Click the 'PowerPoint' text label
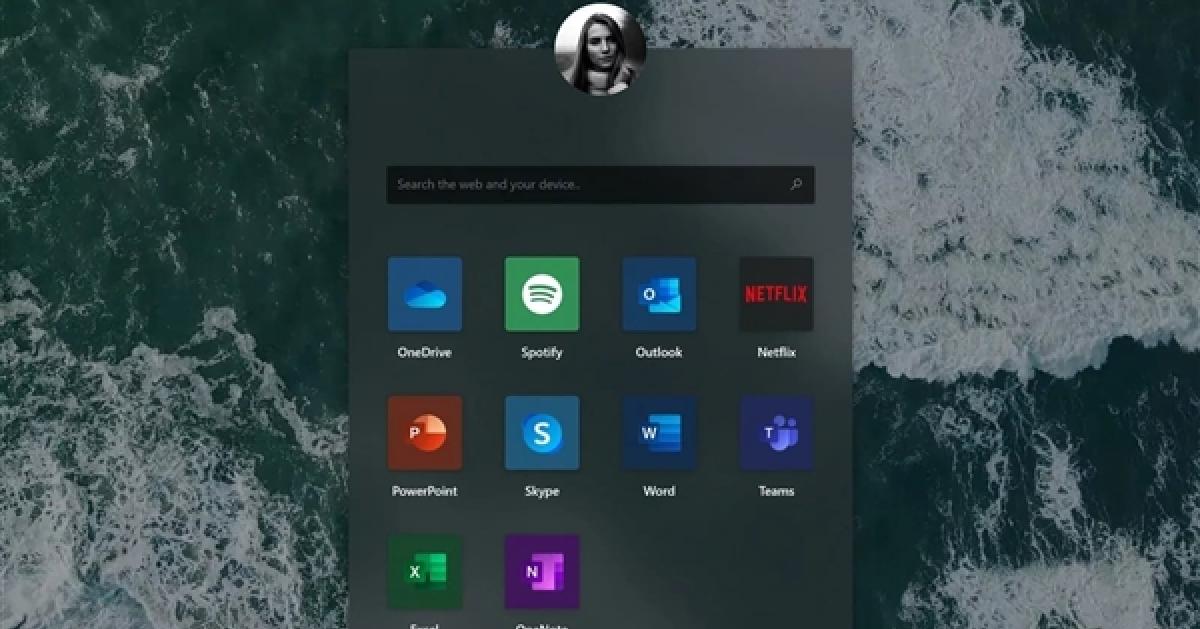The height and width of the screenshot is (629, 1200). click(x=425, y=491)
